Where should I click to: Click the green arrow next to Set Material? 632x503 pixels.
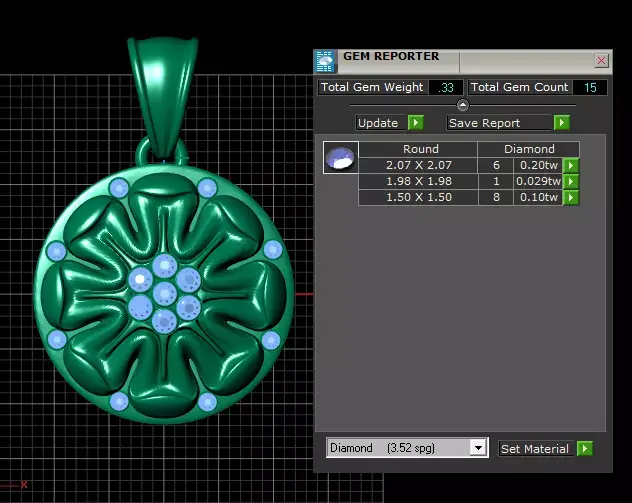click(x=584, y=448)
